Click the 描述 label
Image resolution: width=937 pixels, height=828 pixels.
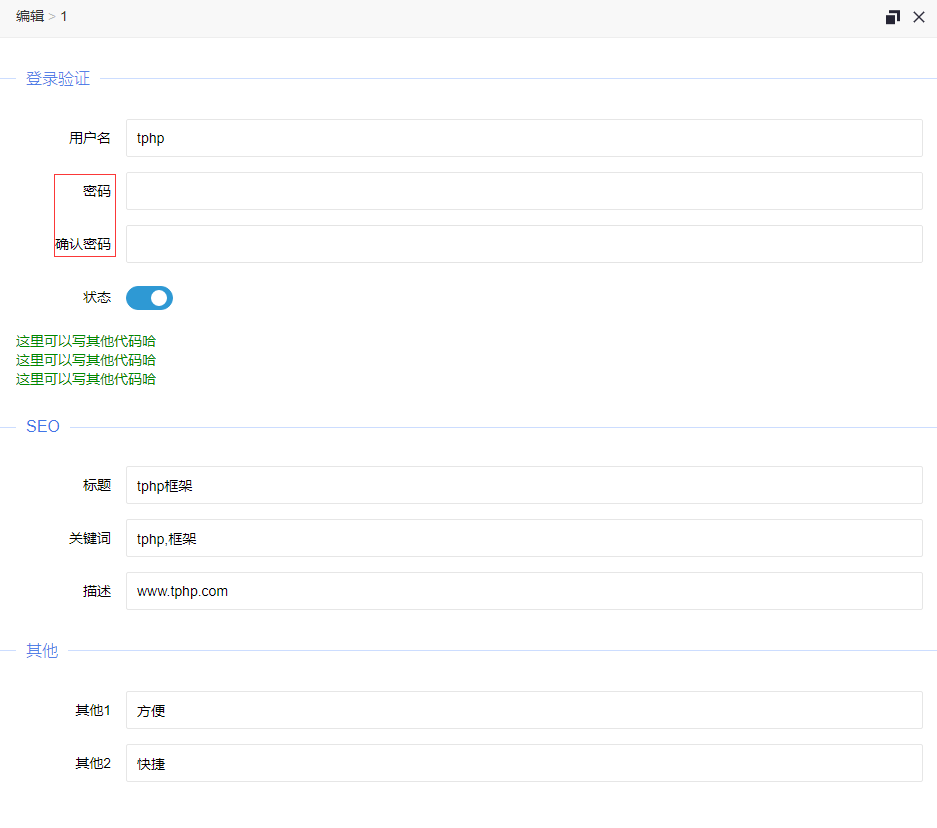coord(97,591)
